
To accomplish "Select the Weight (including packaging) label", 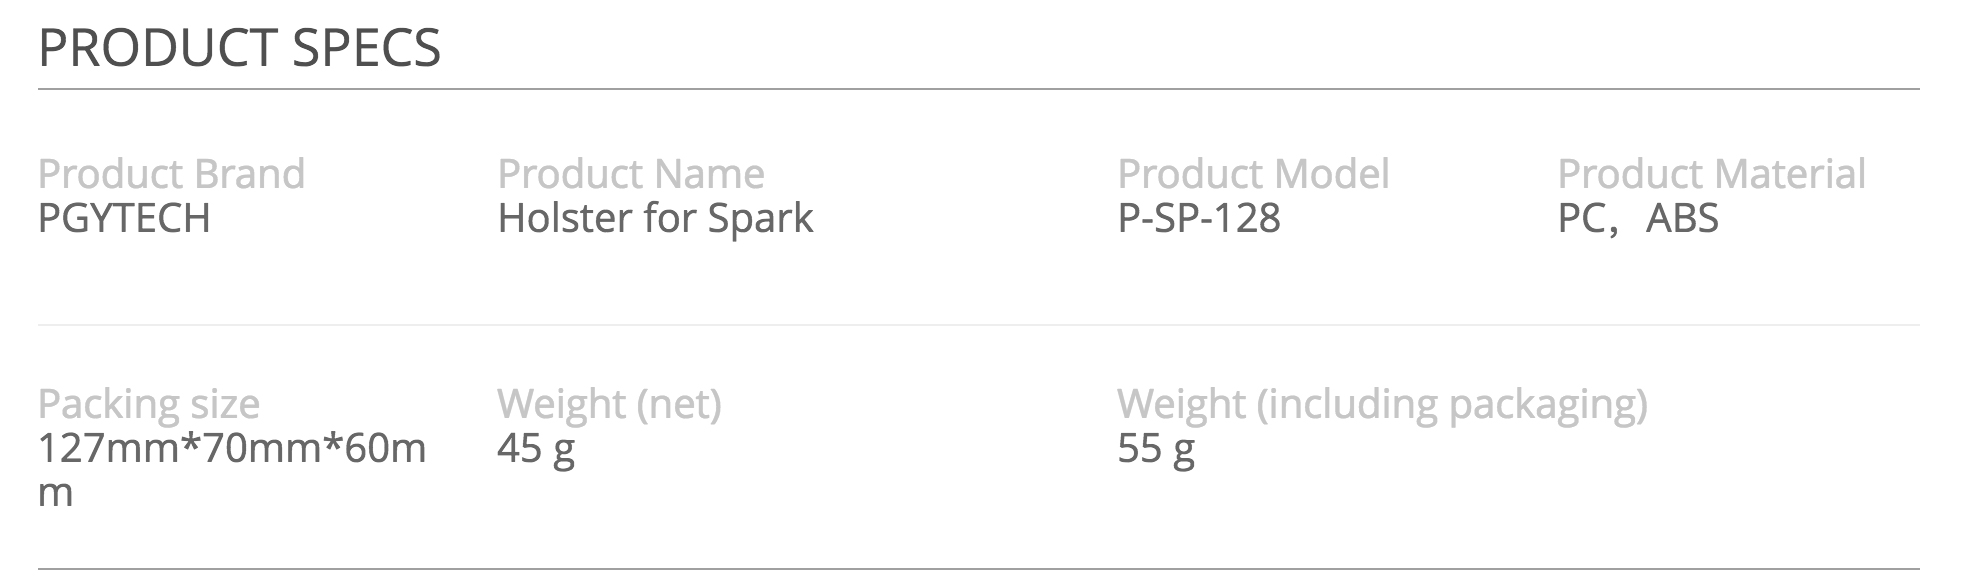I will coord(1382,404).
